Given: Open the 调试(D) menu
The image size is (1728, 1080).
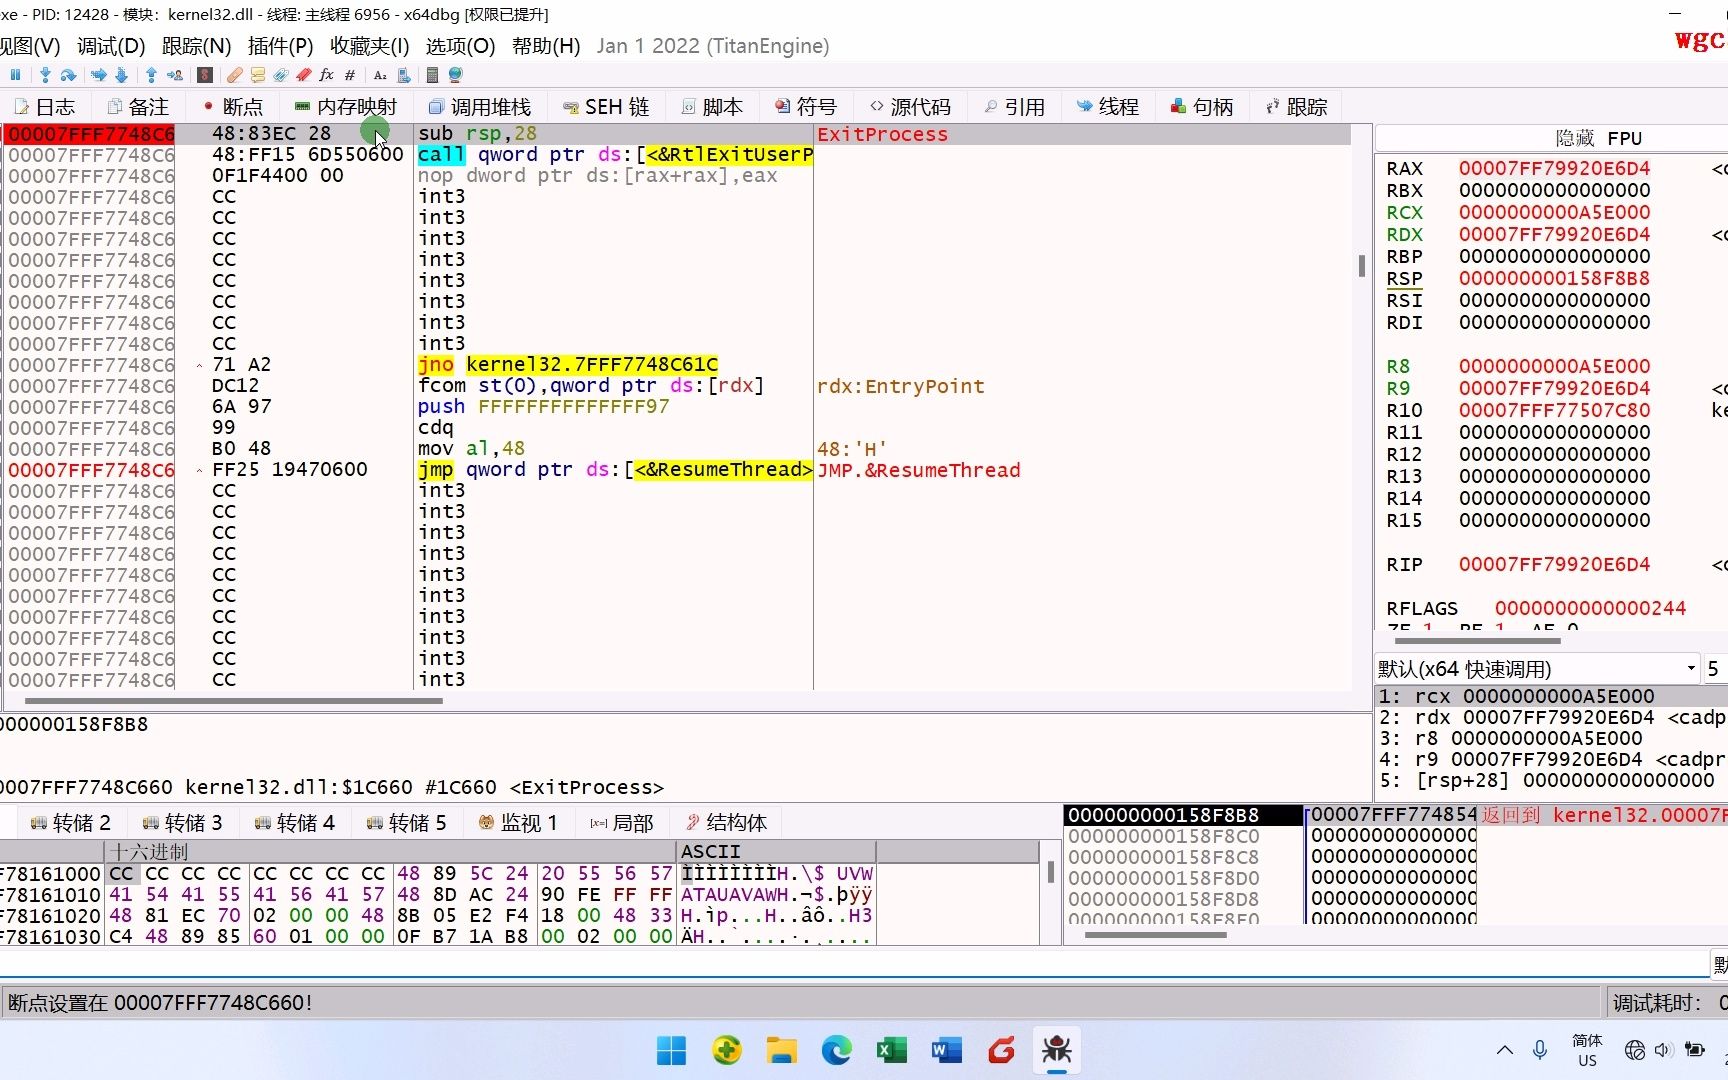Looking at the screenshot, I should click(110, 46).
